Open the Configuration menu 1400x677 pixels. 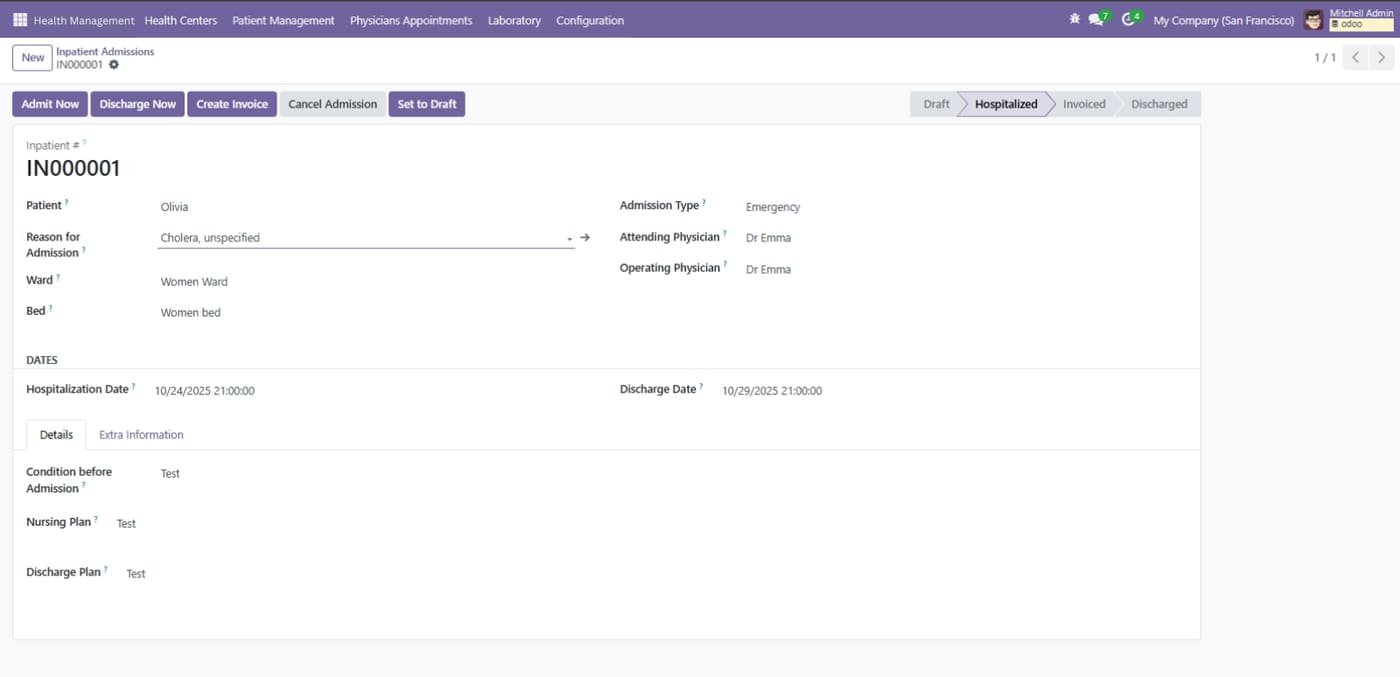(x=590, y=20)
